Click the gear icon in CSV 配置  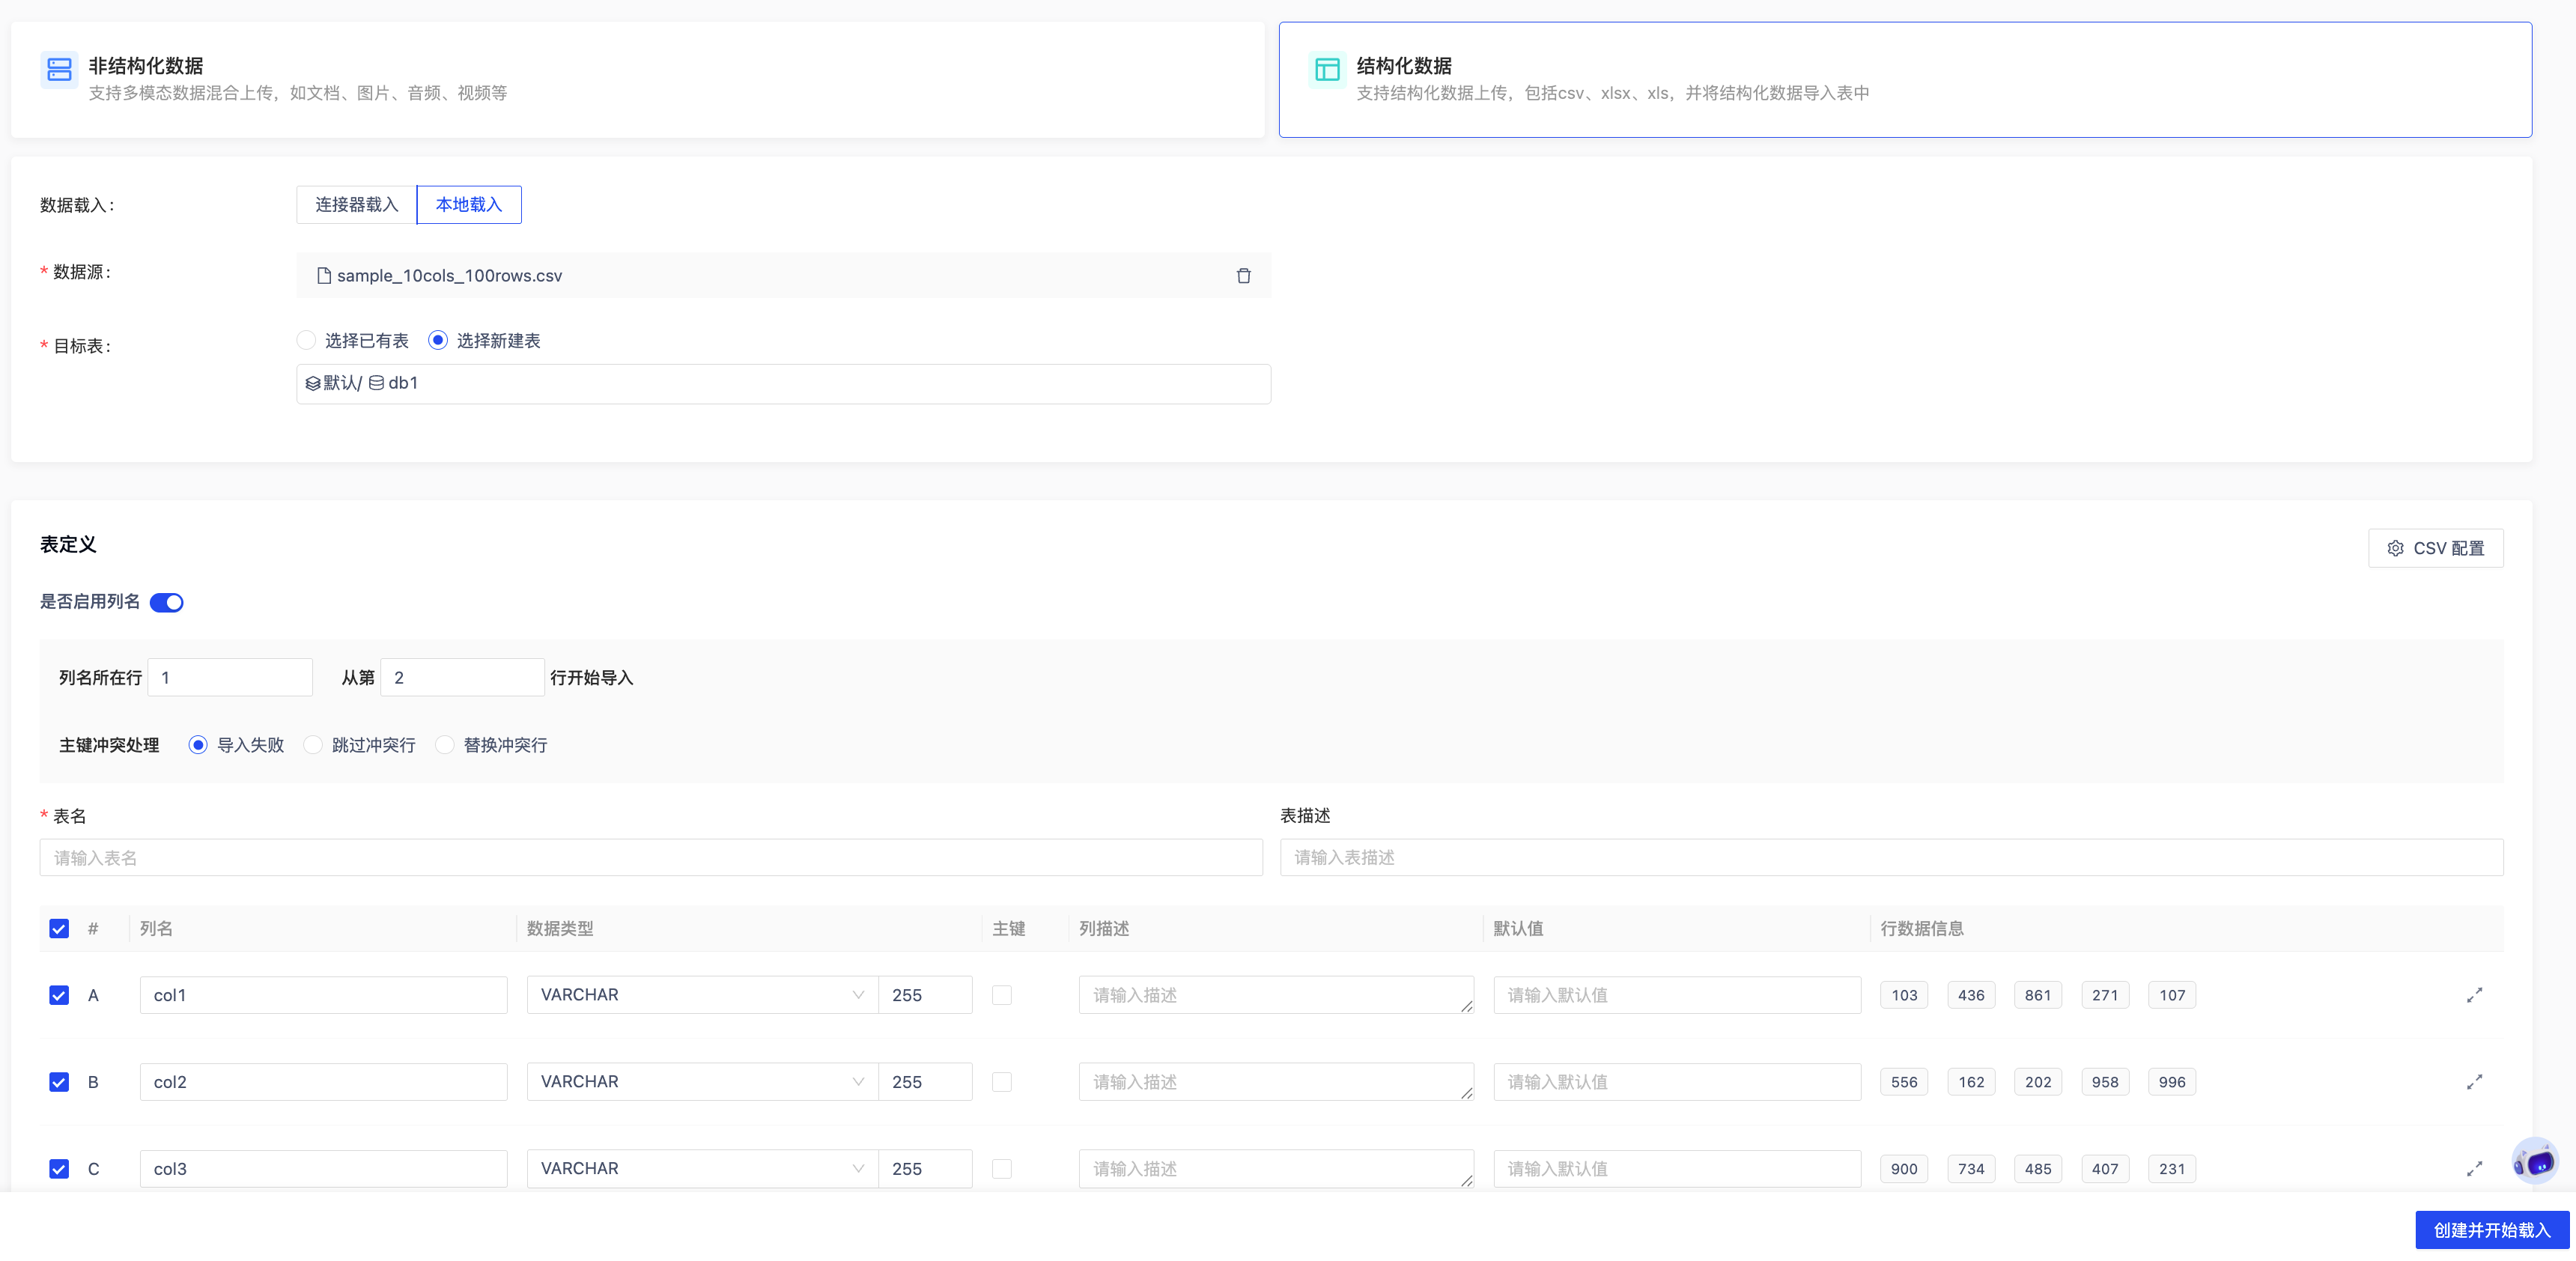pyautogui.click(x=2395, y=548)
